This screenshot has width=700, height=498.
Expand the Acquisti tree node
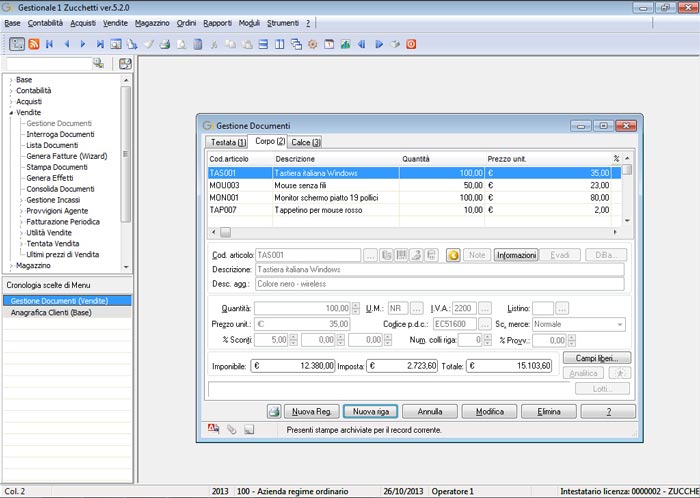(11, 102)
